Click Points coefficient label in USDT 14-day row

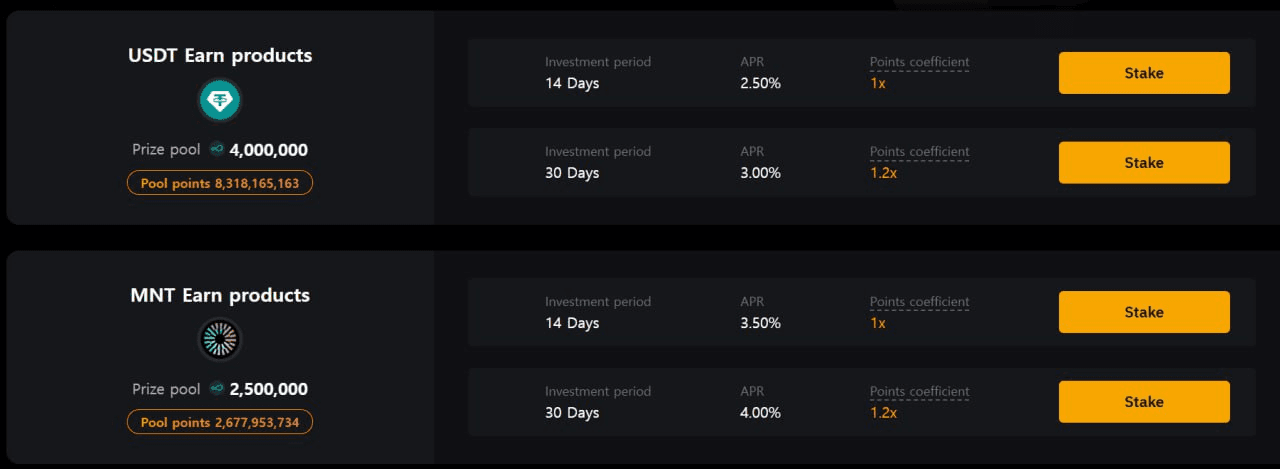click(x=919, y=62)
